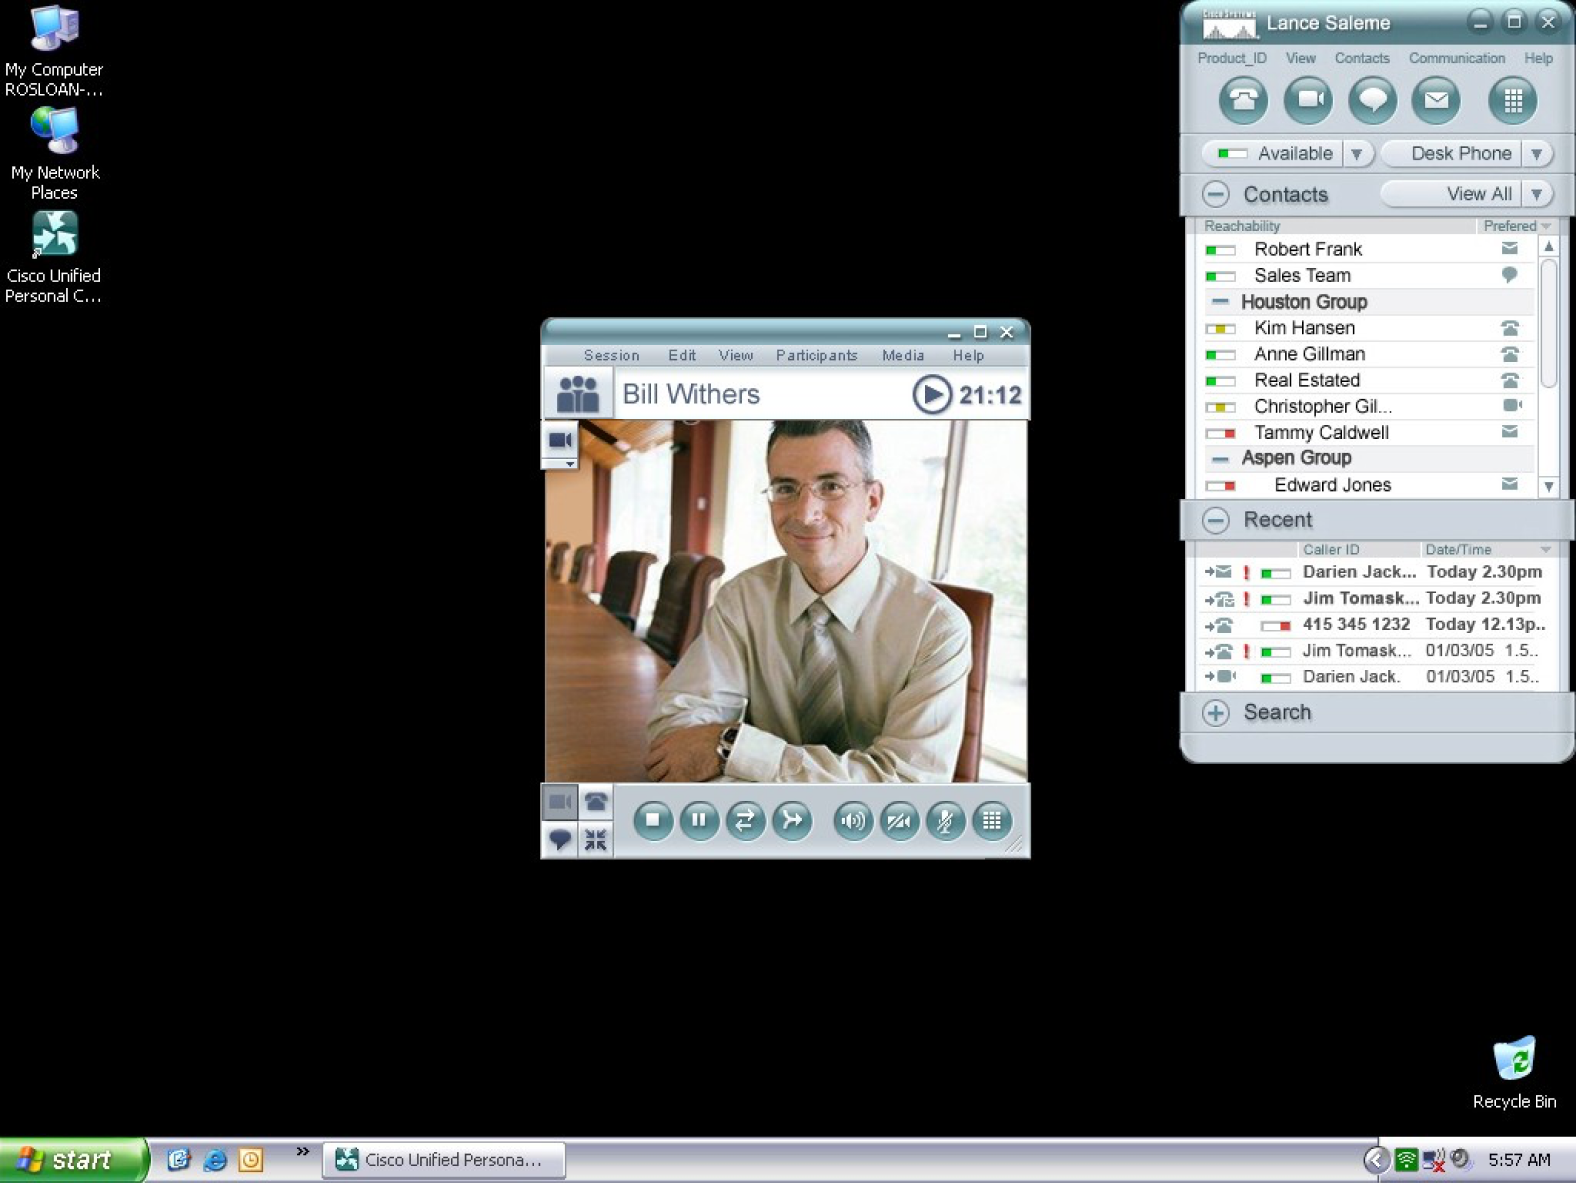Toggle video mode at the video window's bottom-left
The height and width of the screenshot is (1183, 1576).
coord(560,801)
